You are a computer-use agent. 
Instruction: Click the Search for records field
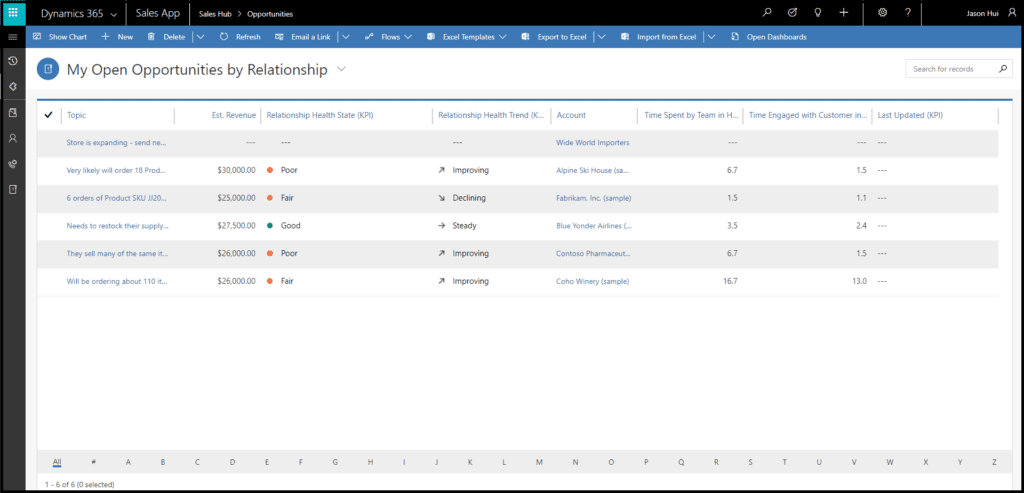click(x=950, y=69)
